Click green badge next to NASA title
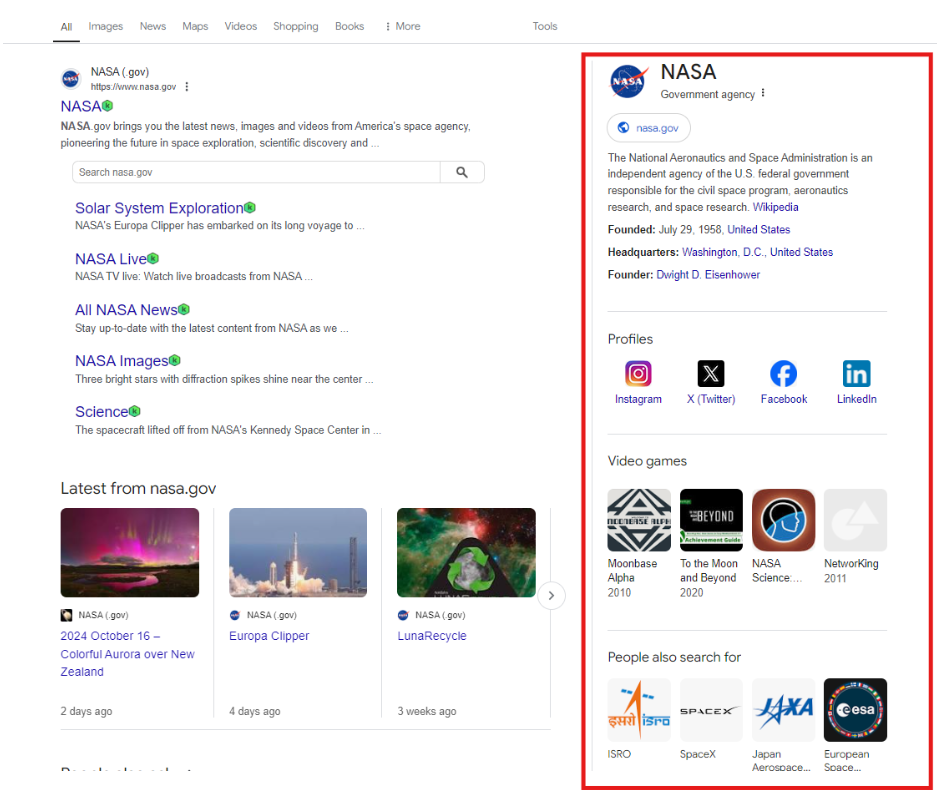 (x=108, y=106)
